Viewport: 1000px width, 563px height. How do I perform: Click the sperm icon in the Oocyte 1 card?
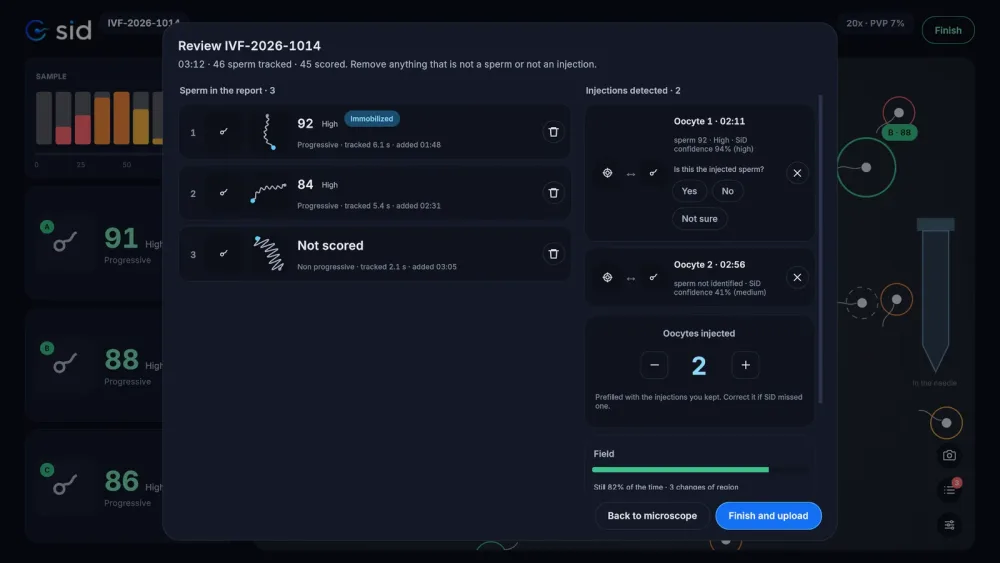tap(653, 173)
